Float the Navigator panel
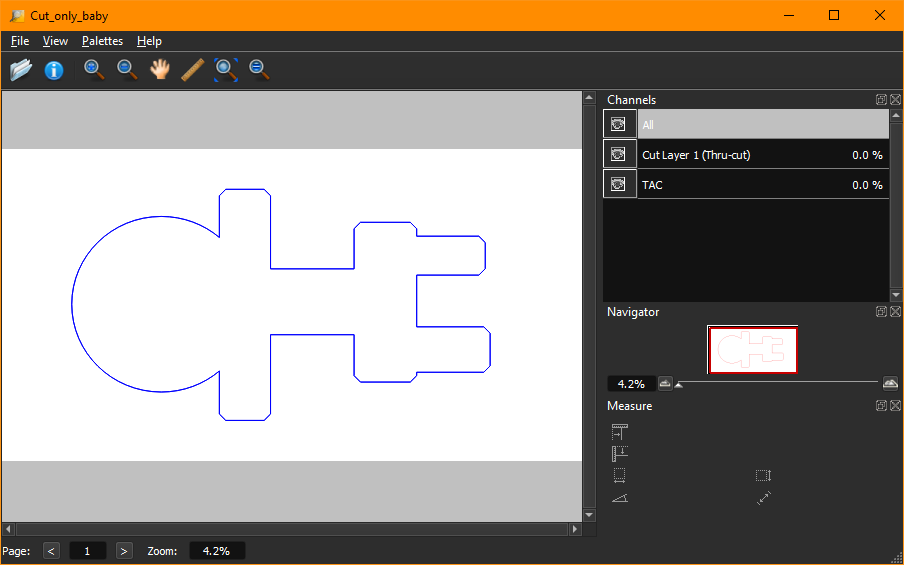Viewport: 904px width, 565px height. [881, 312]
